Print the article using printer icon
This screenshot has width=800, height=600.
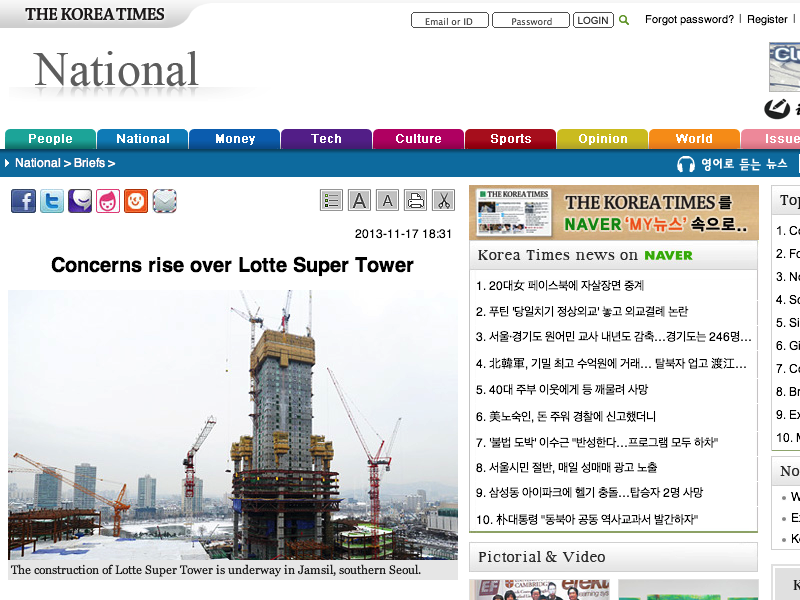coord(415,201)
